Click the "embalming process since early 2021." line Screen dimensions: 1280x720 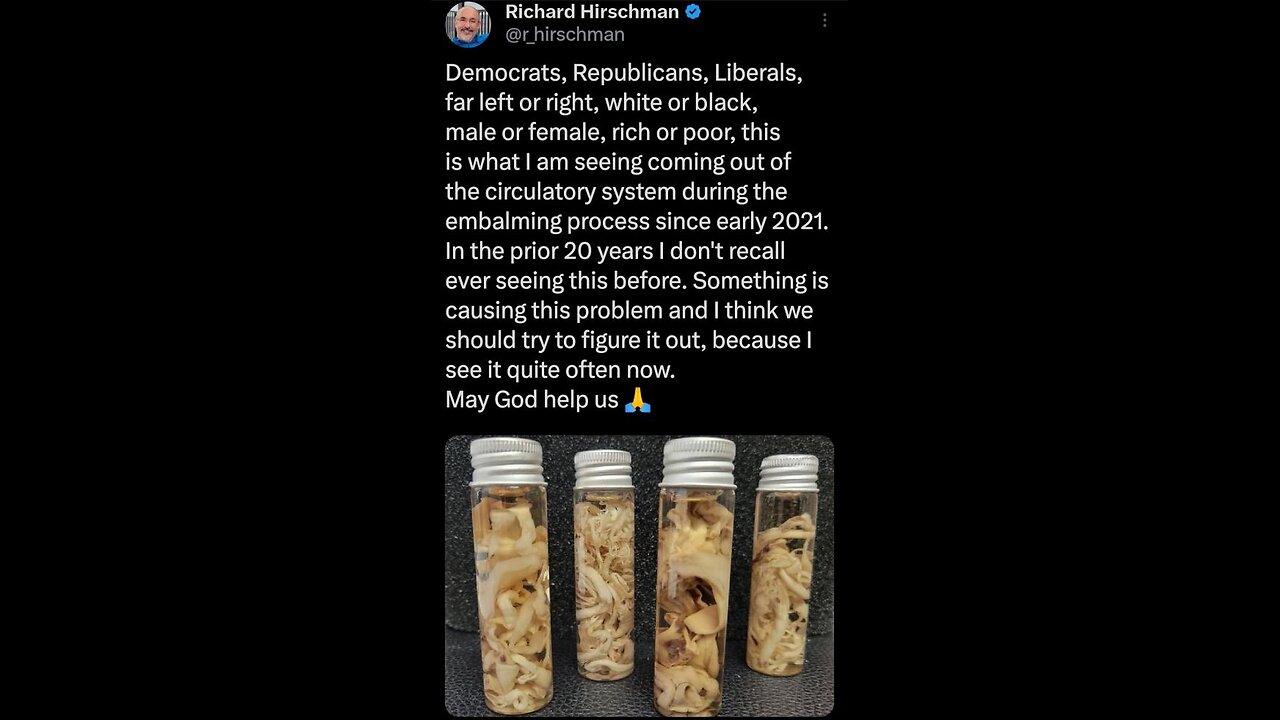(636, 221)
